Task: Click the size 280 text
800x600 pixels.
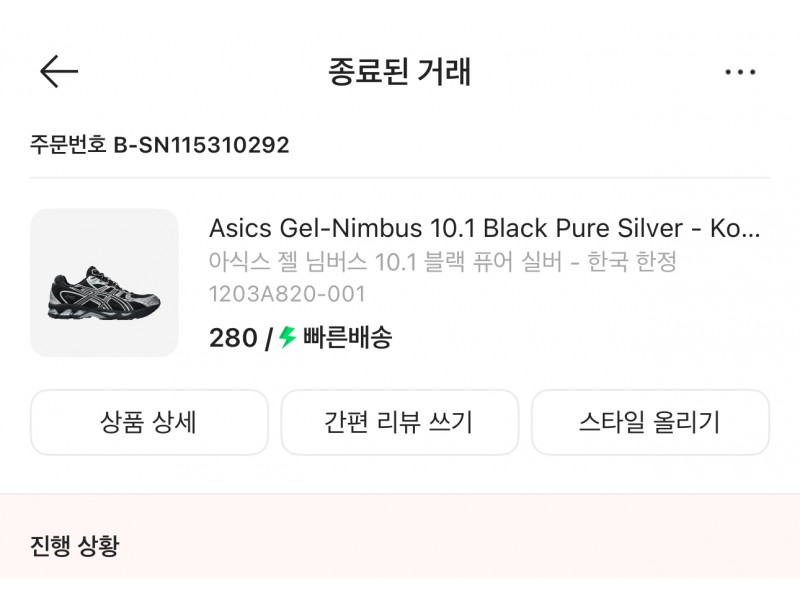Action: pos(233,338)
